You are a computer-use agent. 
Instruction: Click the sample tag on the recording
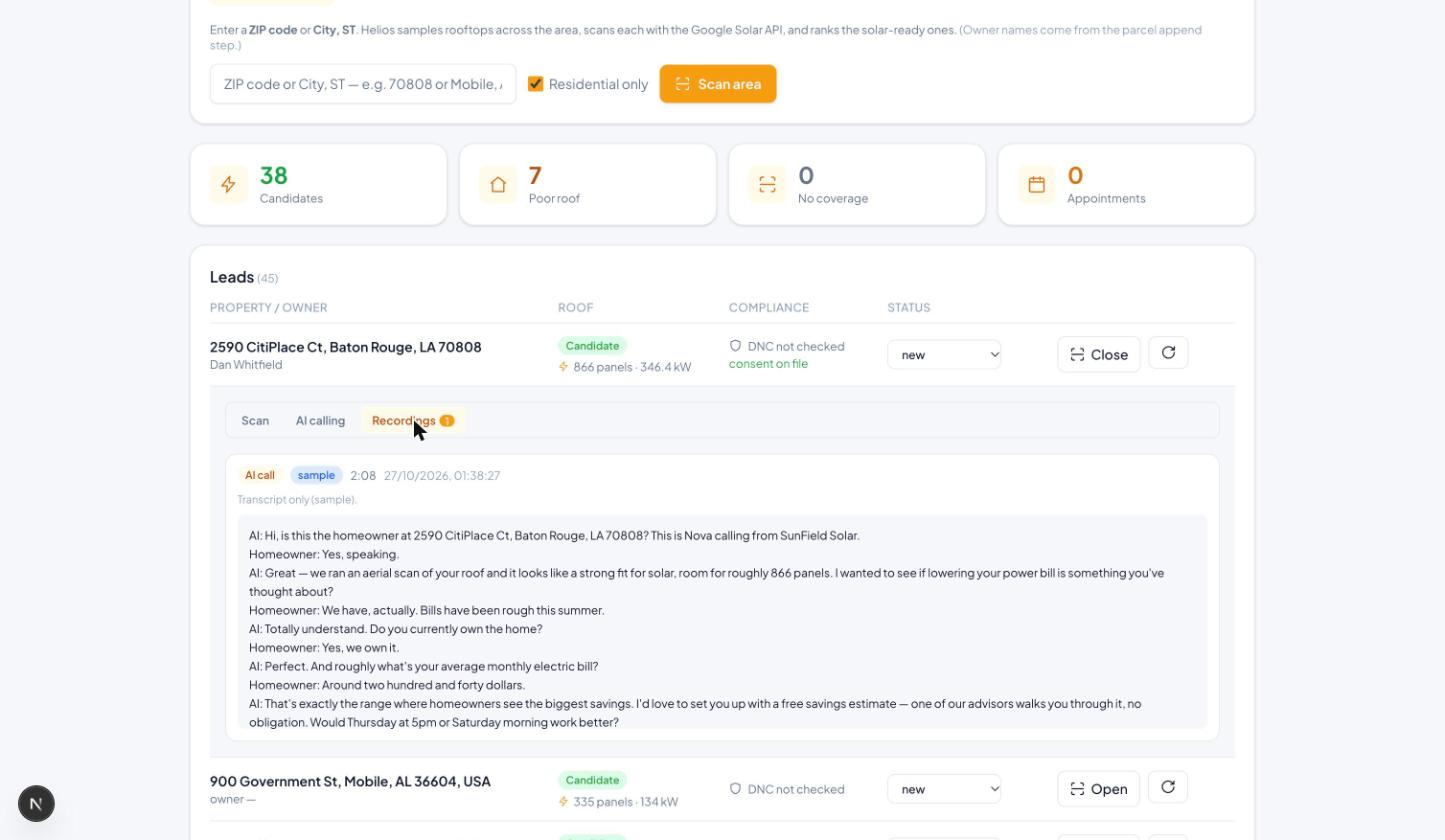[316, 475]
